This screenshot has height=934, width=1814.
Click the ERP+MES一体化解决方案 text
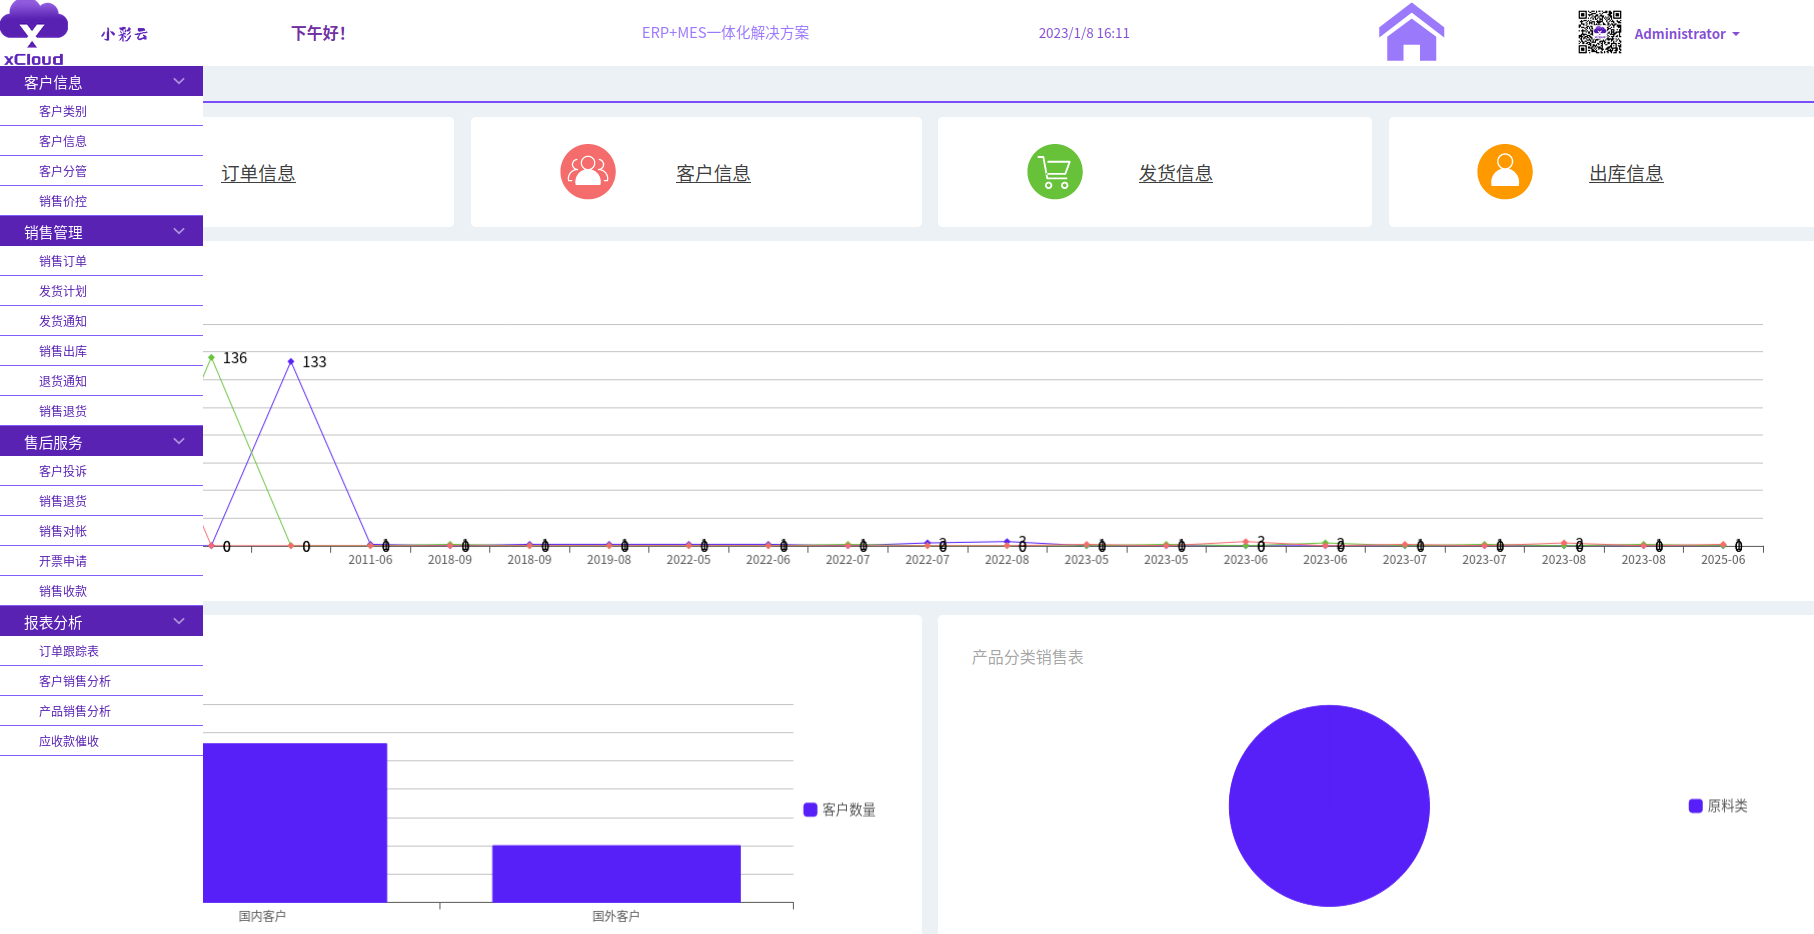pyautogui.click(x=725, y=33)
